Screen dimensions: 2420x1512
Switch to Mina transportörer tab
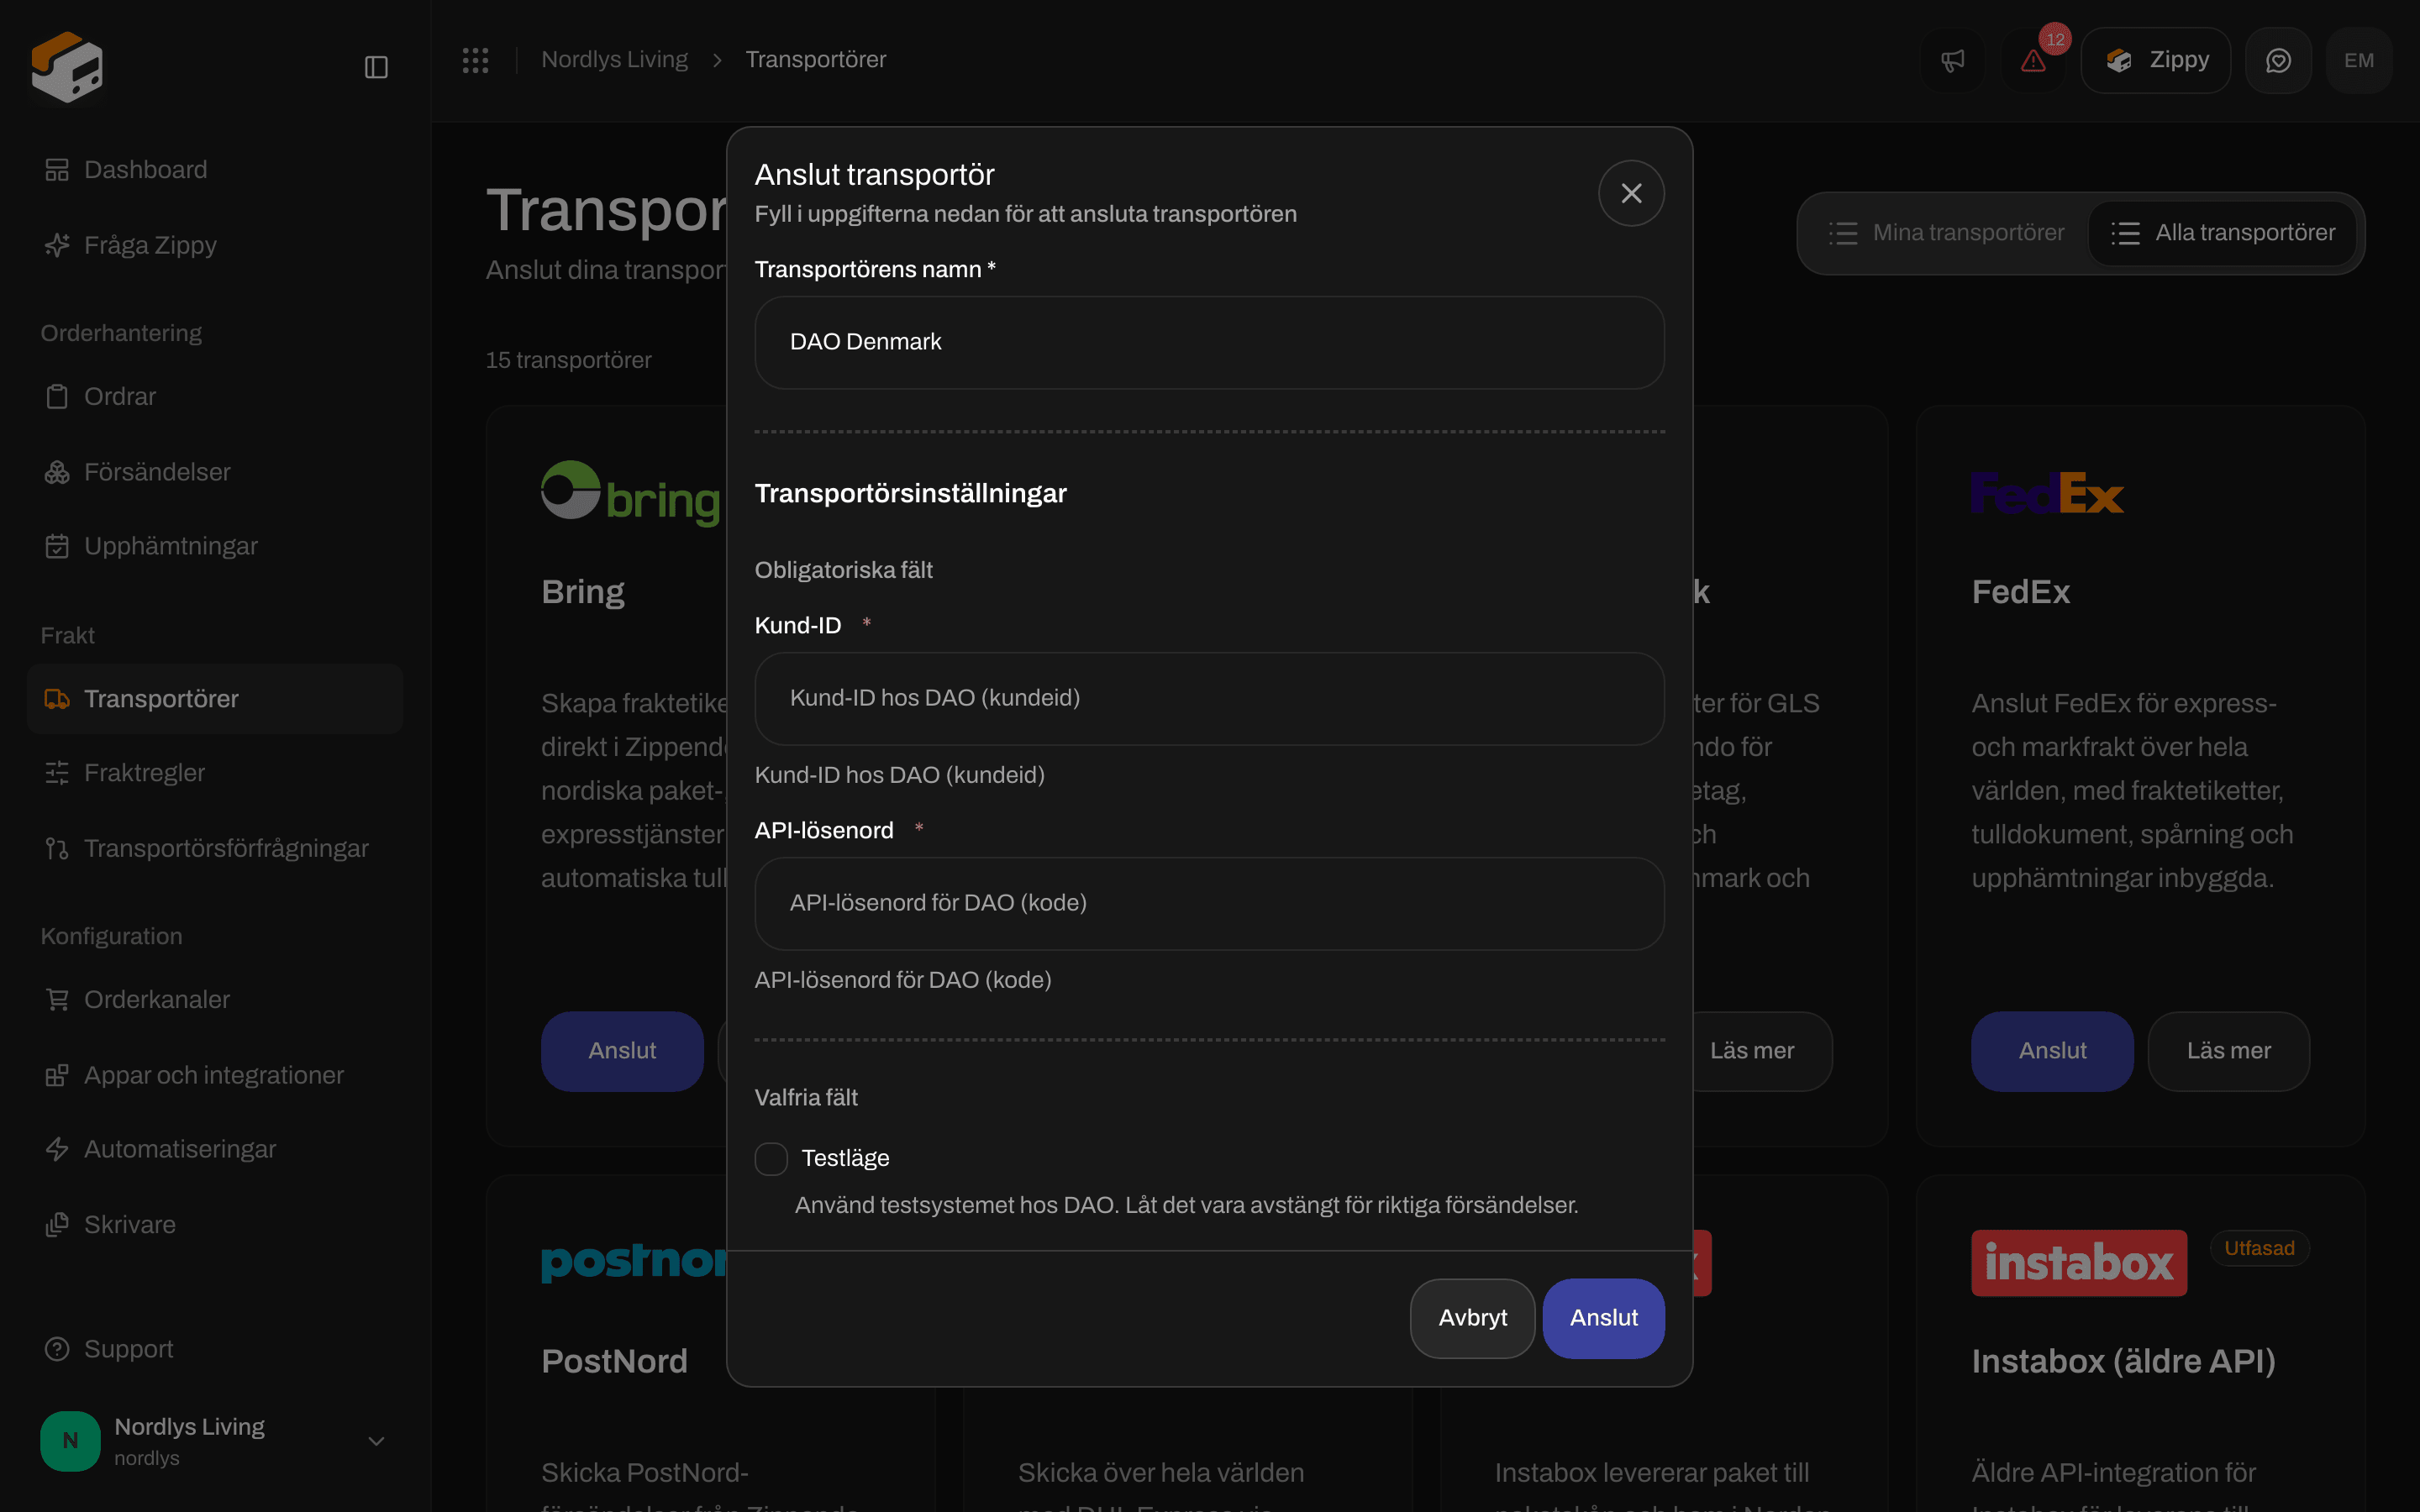[1946, 233]
